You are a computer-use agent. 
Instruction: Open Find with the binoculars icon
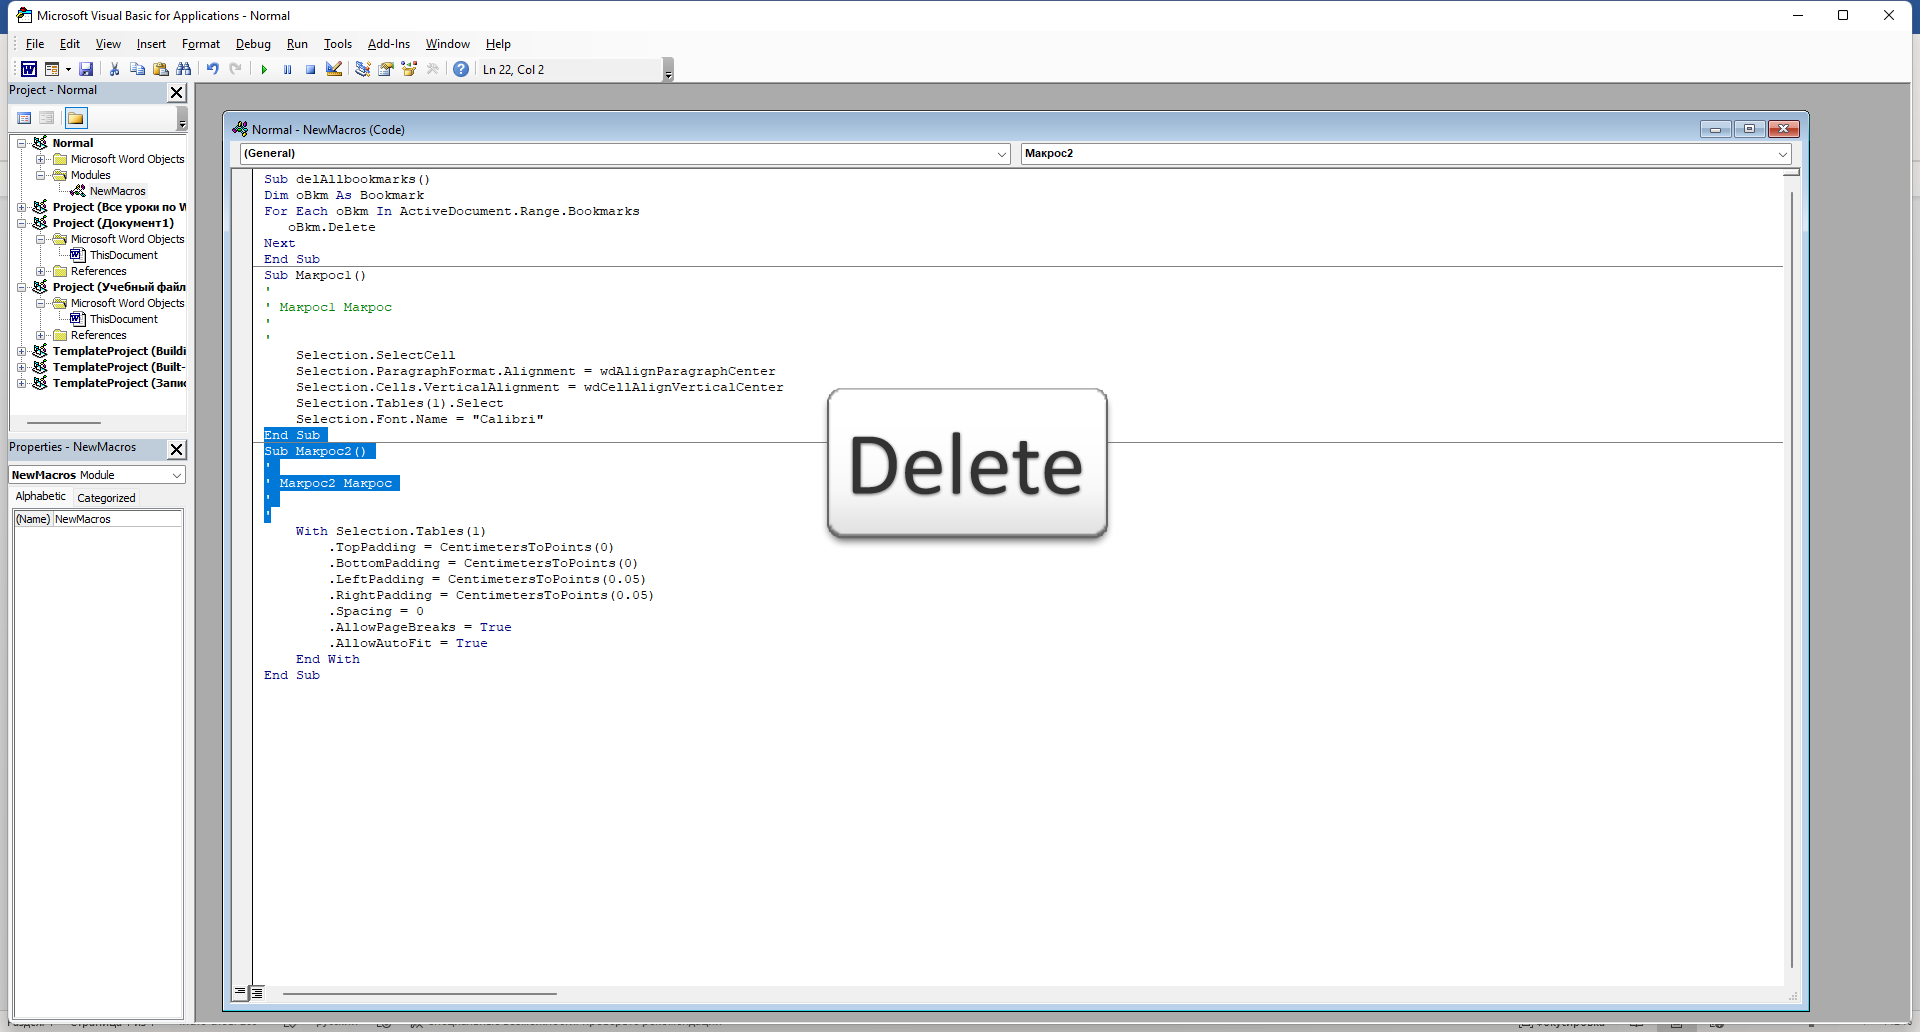click(183, 69)
